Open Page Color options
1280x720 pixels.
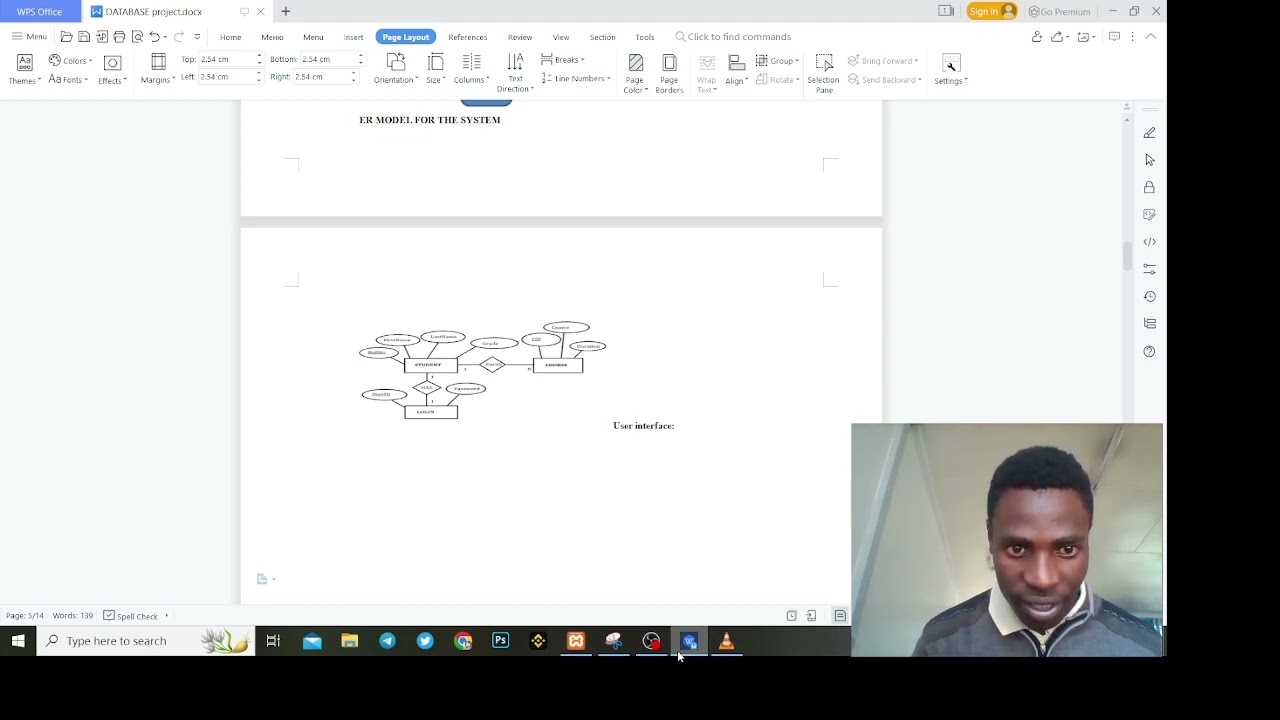[635, 74]
